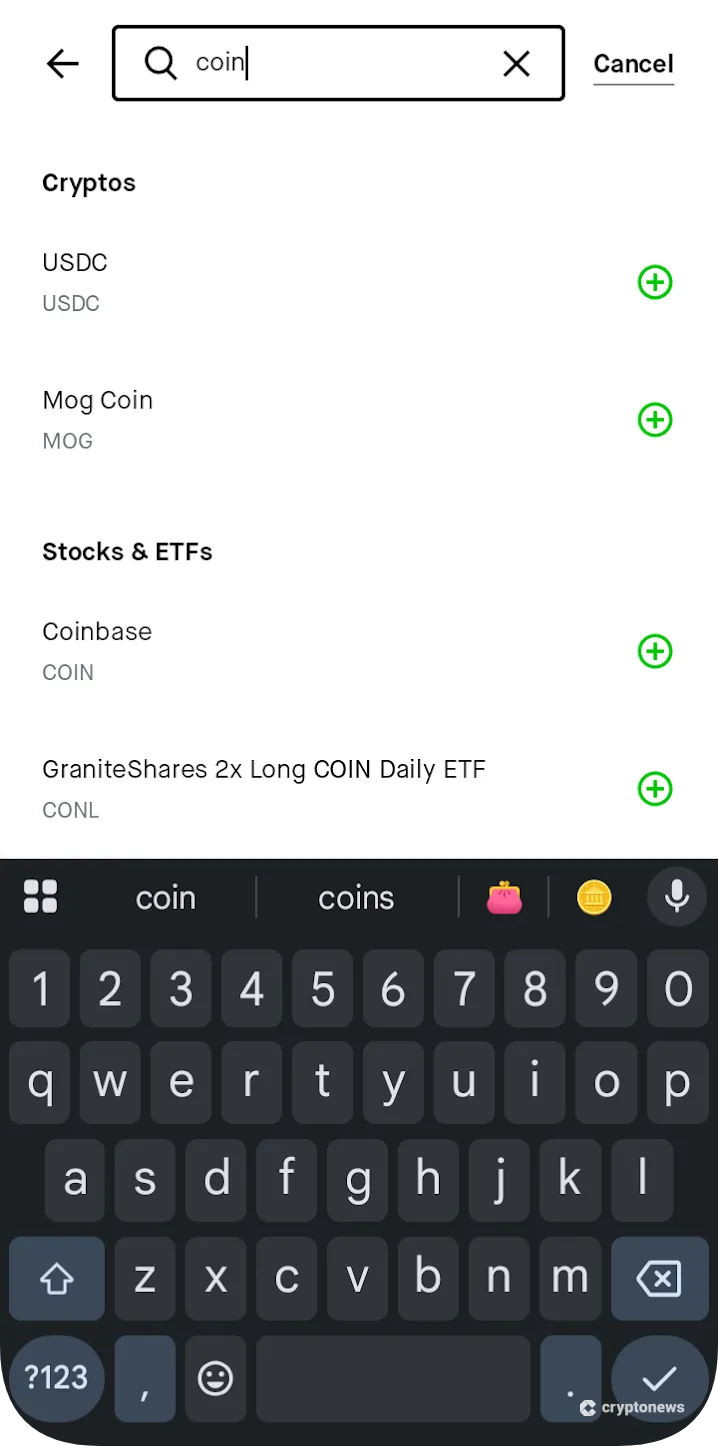Select the 'coin' keyboard suggestion
The height and width of the screenshot is (1446, 718).
pyautogui.click(x=165, y=896)
